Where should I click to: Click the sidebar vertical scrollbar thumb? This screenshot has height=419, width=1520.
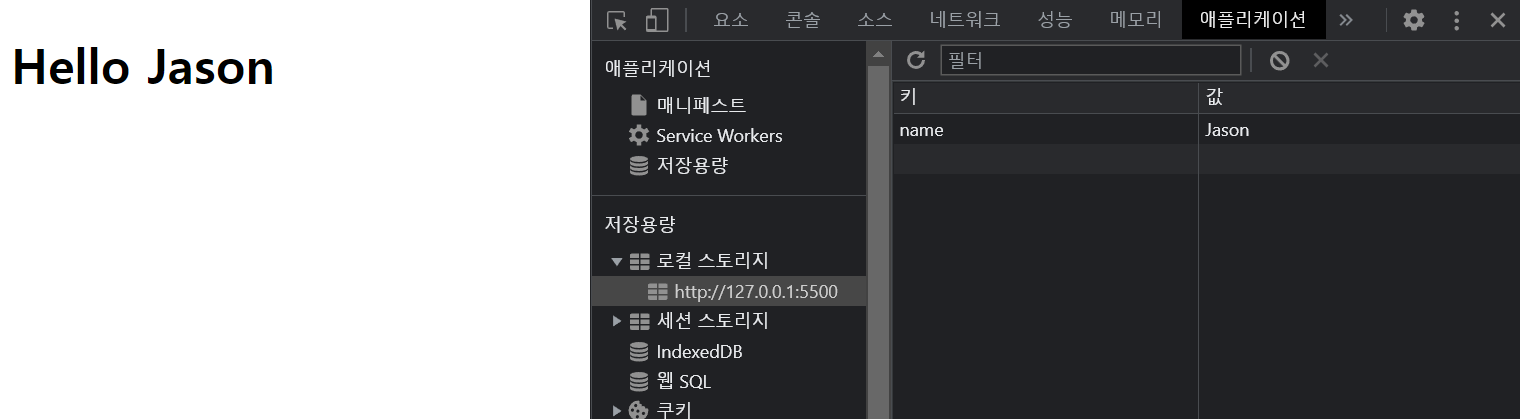coord(878,242)
